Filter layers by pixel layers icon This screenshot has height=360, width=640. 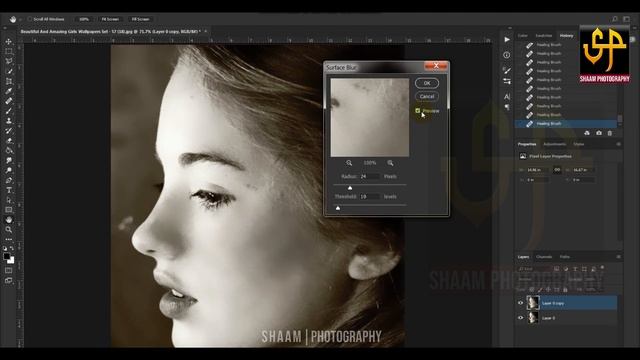coord(556,269)
